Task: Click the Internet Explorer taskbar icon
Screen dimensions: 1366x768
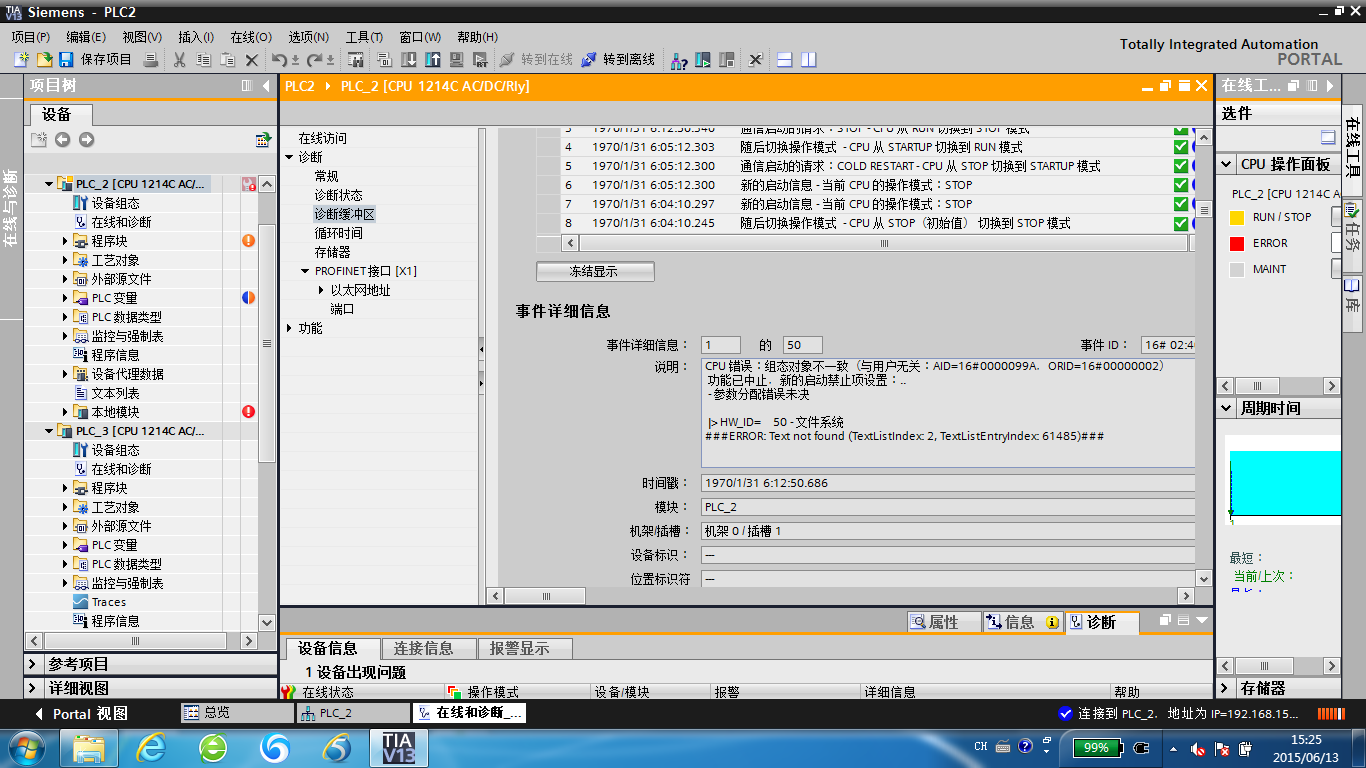Action: click(152, 747)
